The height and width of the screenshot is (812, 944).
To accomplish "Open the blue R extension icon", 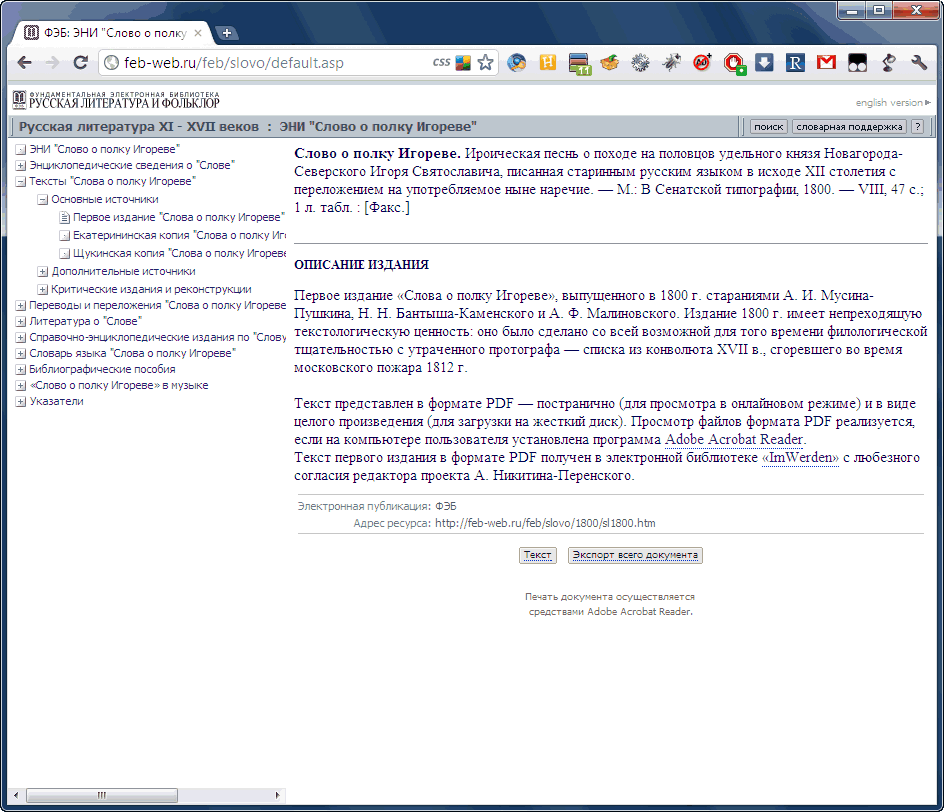I will [x=795, y=63].
